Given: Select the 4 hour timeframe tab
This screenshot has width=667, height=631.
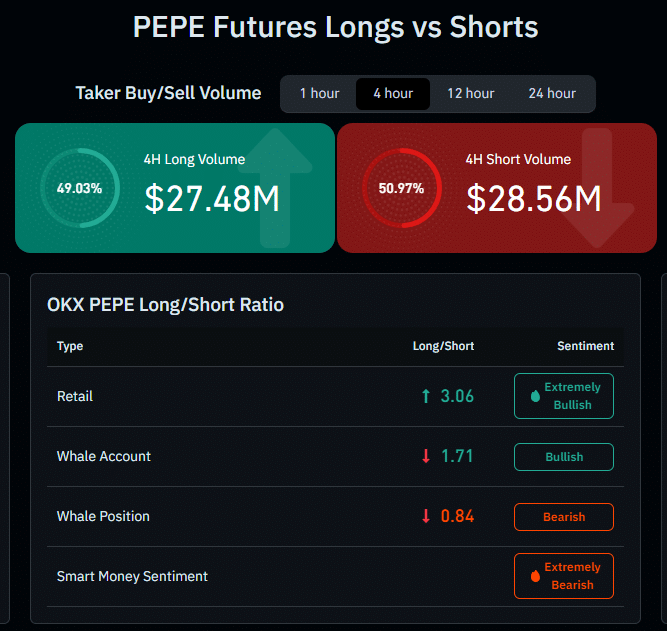Looking at the screenshot, I should [393, 94].
